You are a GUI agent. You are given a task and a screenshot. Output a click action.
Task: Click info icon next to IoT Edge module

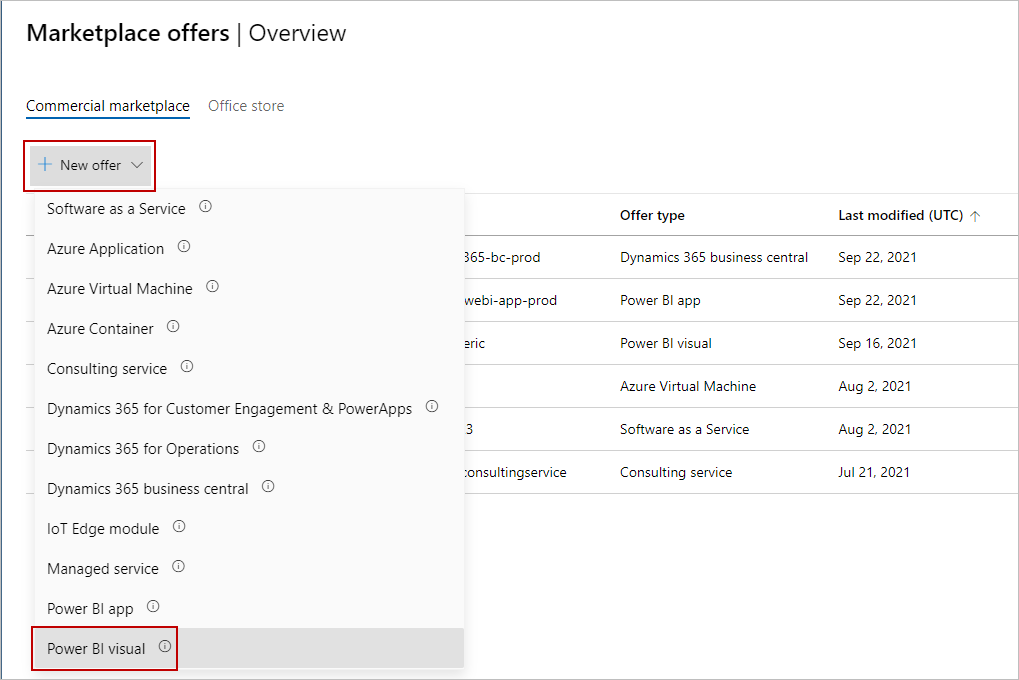[x=179, y=527]
